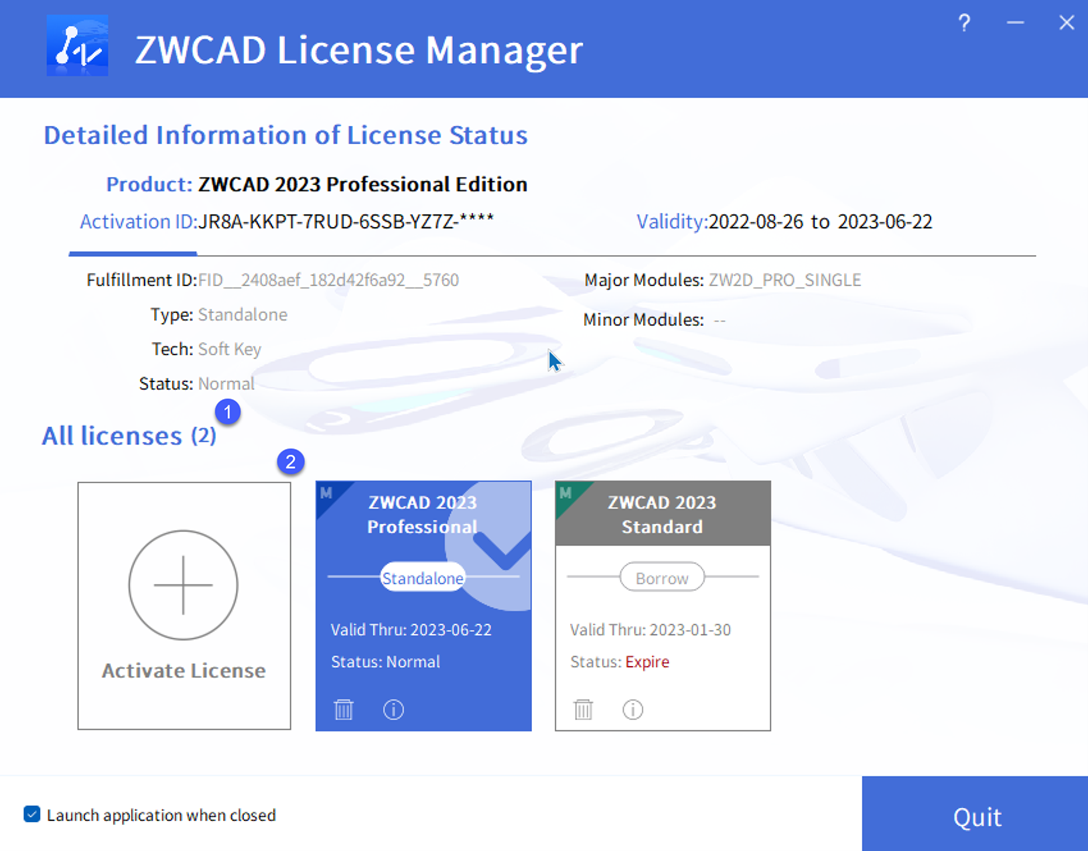Image resolution: width=1088 pixels, height=851 pixels.
Task: Click the Launch application when closed label
Action: (x=161, y=815)
